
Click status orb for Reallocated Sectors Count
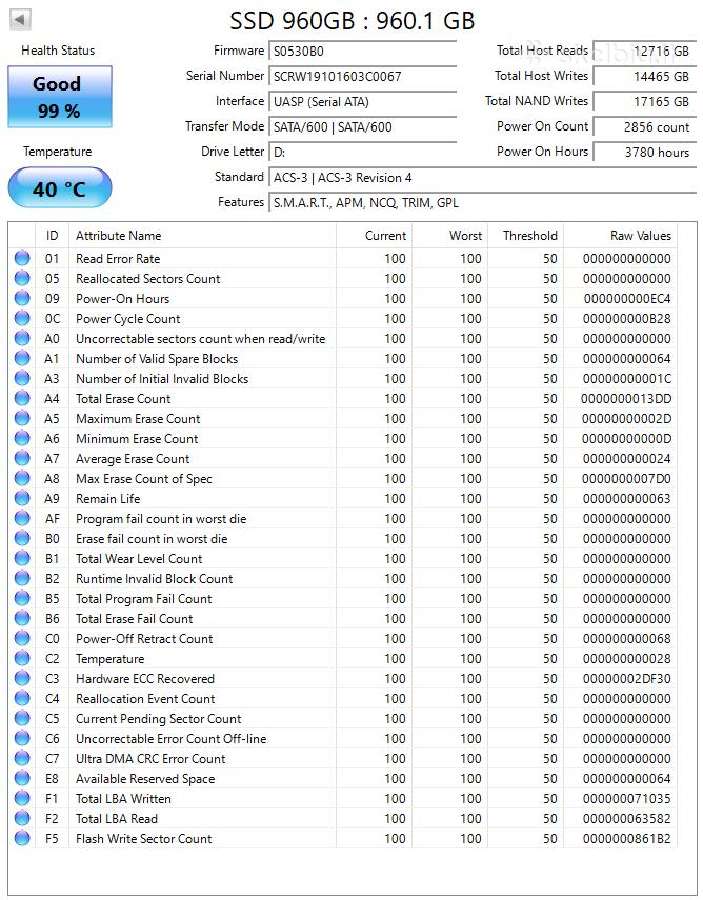tap(22, 278)
